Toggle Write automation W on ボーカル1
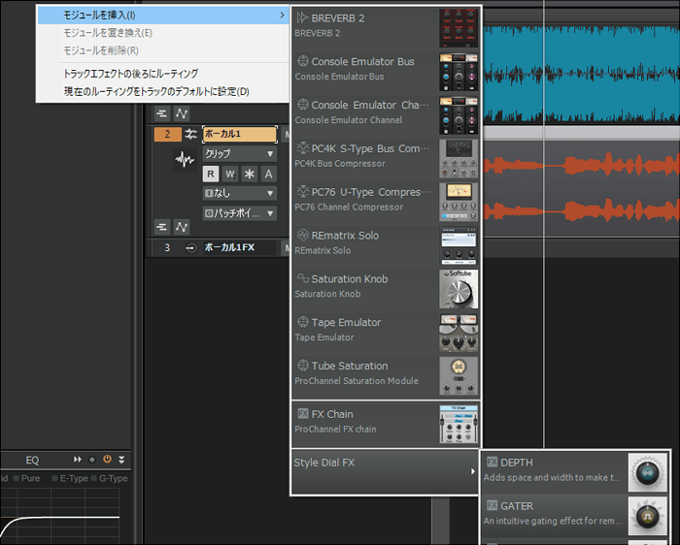 230,174
